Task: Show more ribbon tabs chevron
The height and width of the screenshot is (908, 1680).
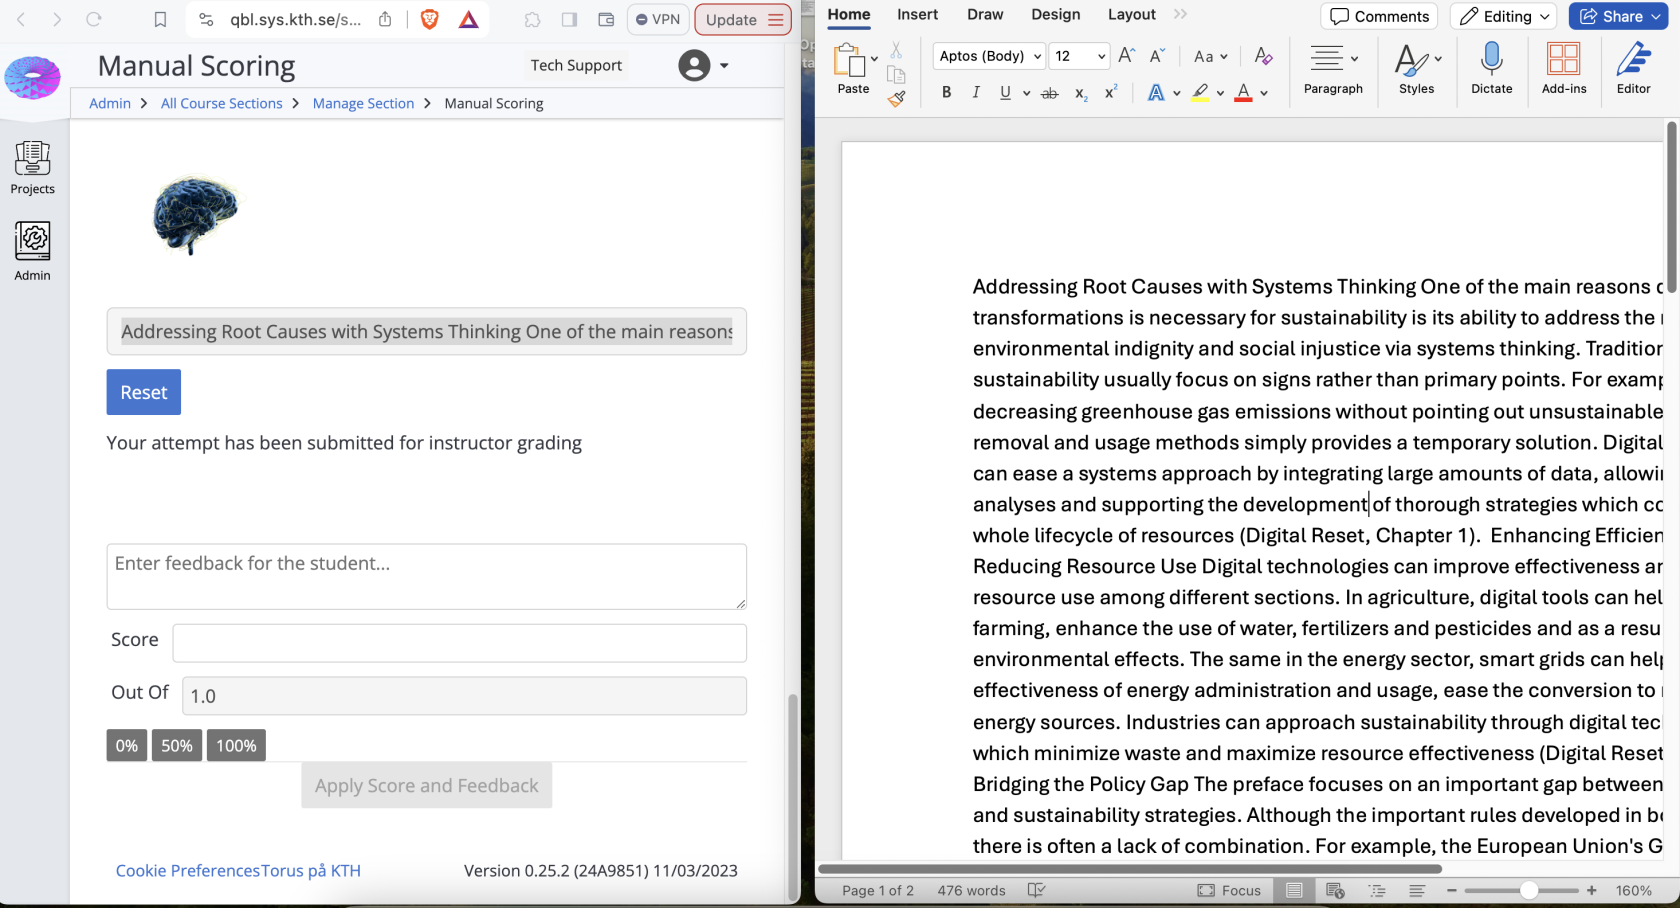Action: tap(1180, 14)
